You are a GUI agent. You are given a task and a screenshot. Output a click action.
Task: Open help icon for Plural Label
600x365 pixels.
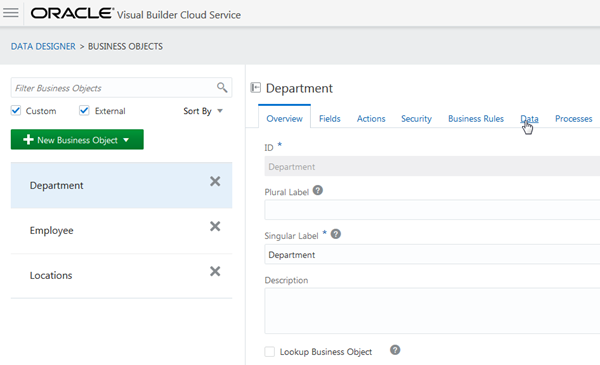click(x=318, y=190)
